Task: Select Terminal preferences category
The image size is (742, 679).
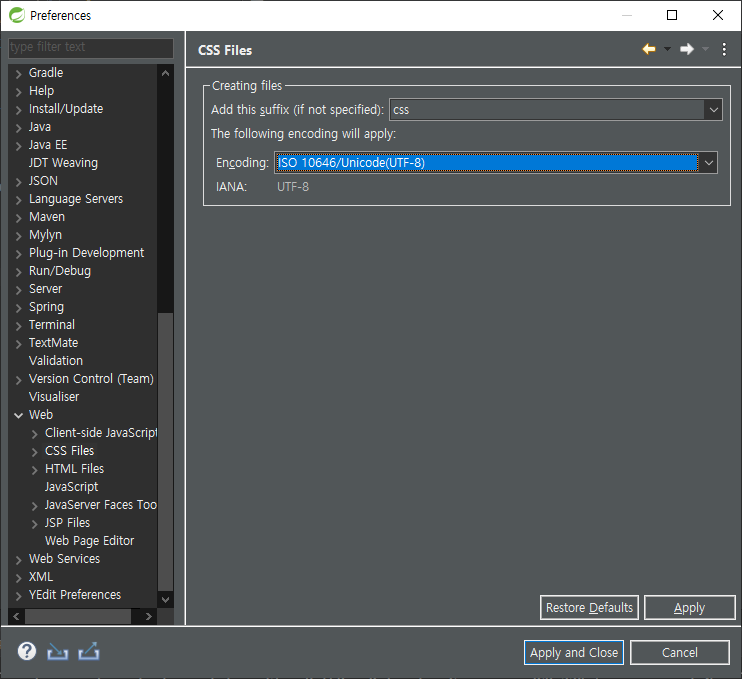Action: tap(52, 325)
